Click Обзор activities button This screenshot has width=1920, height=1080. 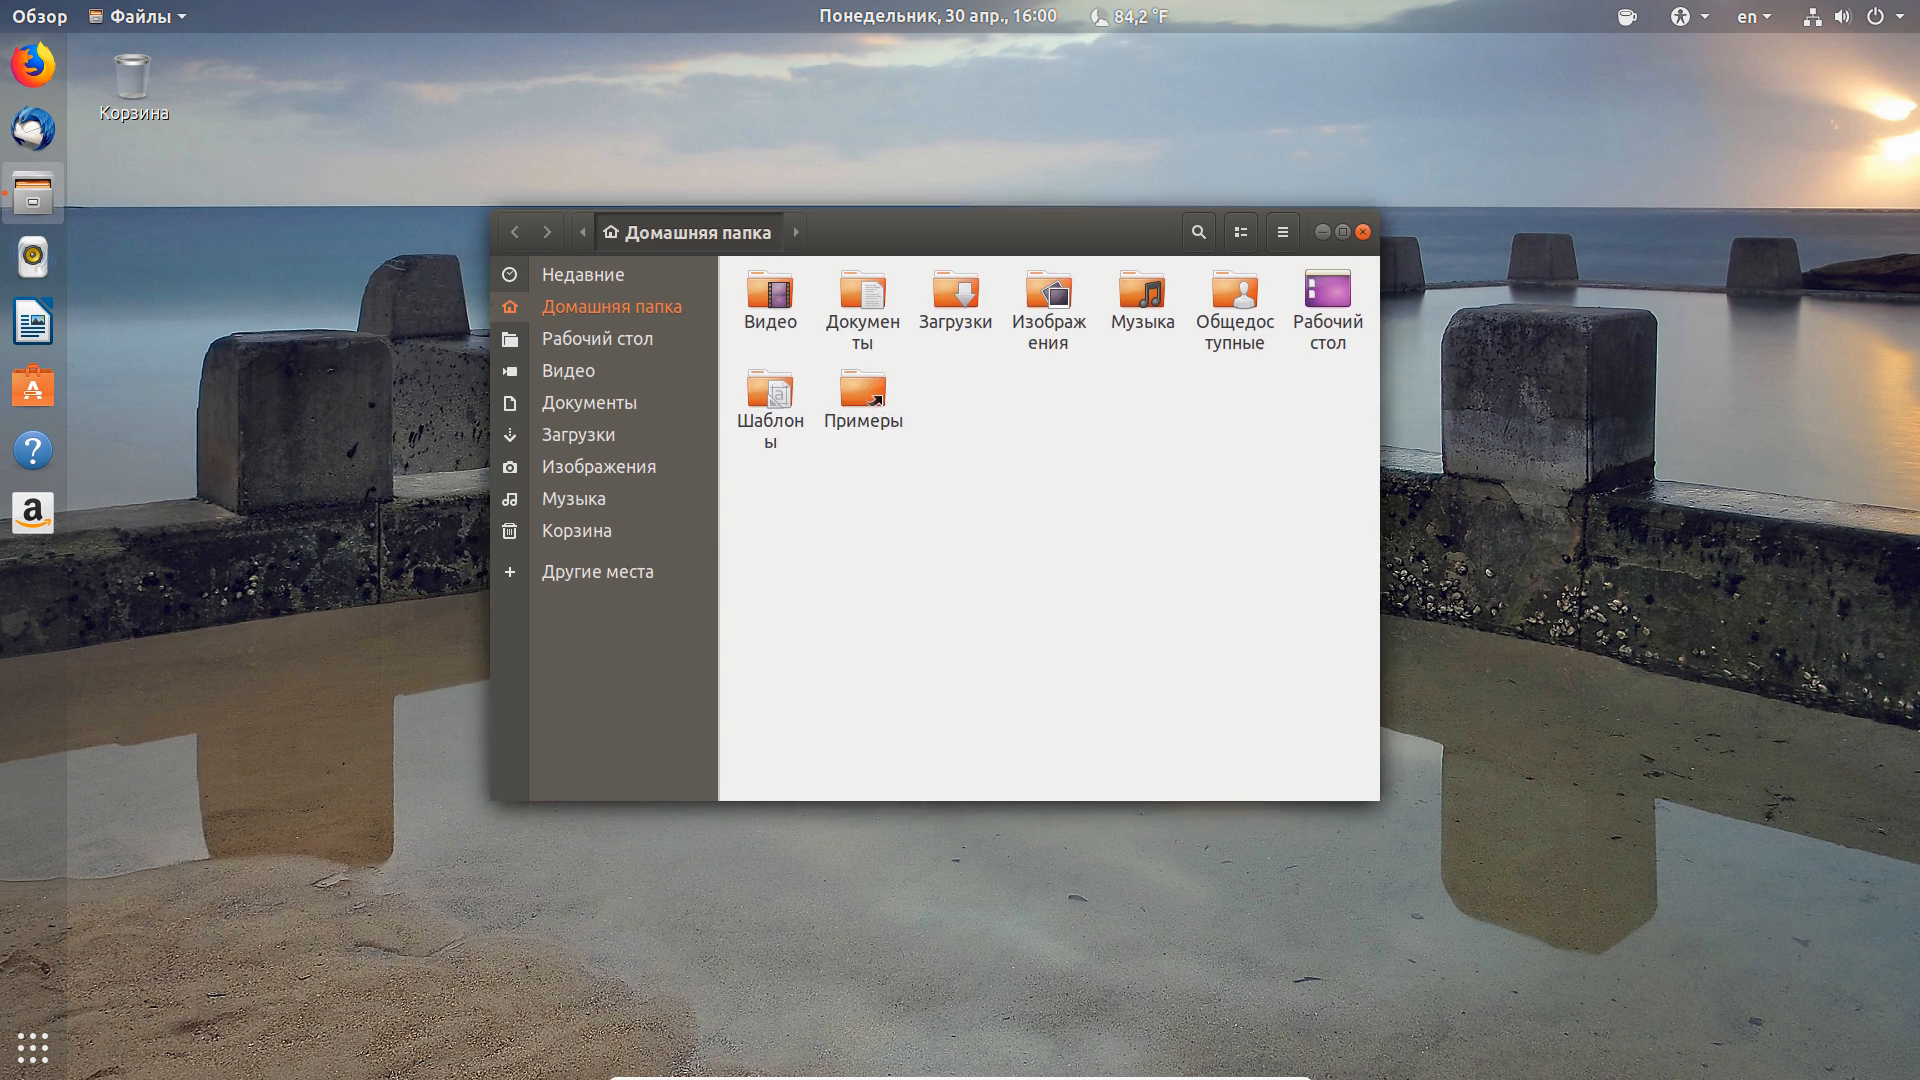click(40, 16)
